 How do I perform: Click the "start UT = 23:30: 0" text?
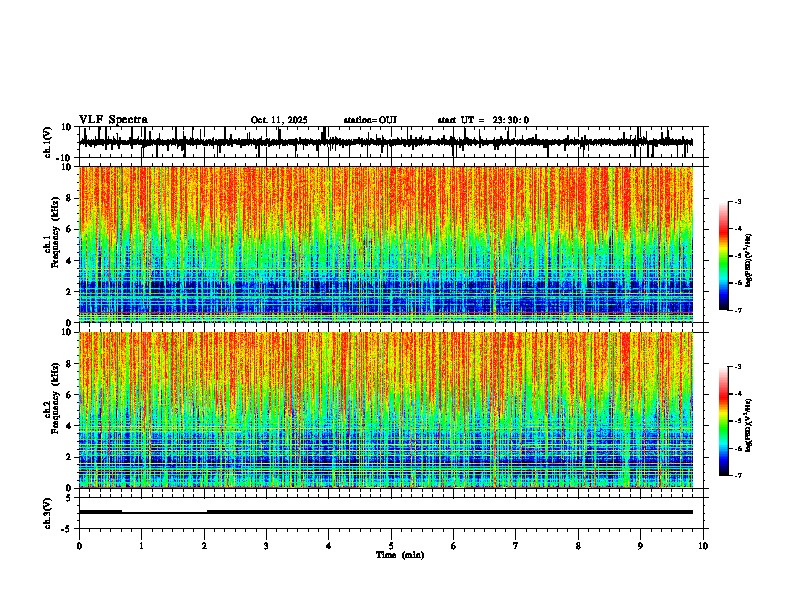click(483, 120)
